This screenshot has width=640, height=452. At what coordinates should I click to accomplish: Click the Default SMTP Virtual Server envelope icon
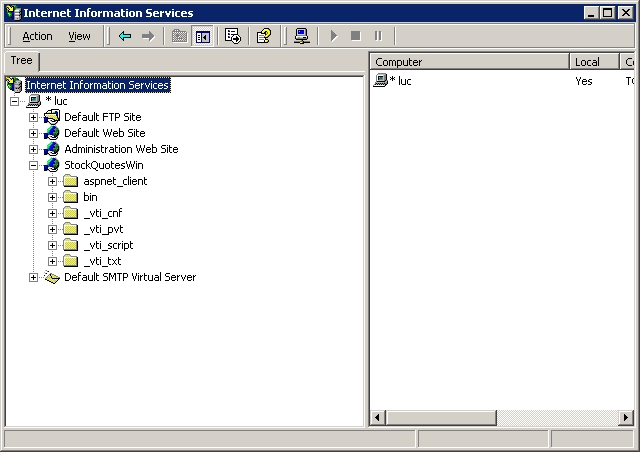click(x=52, y=277)
